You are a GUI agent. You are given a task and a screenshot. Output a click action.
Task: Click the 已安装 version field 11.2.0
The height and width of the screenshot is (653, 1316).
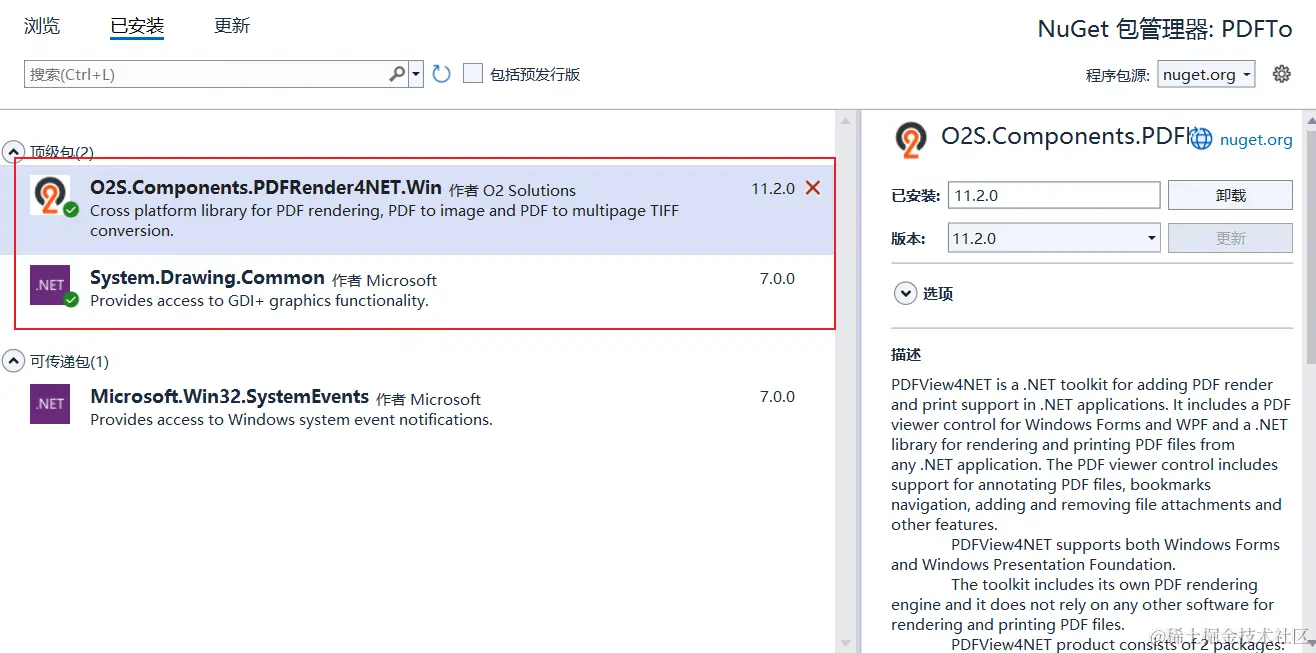[x=1054, y=195]
